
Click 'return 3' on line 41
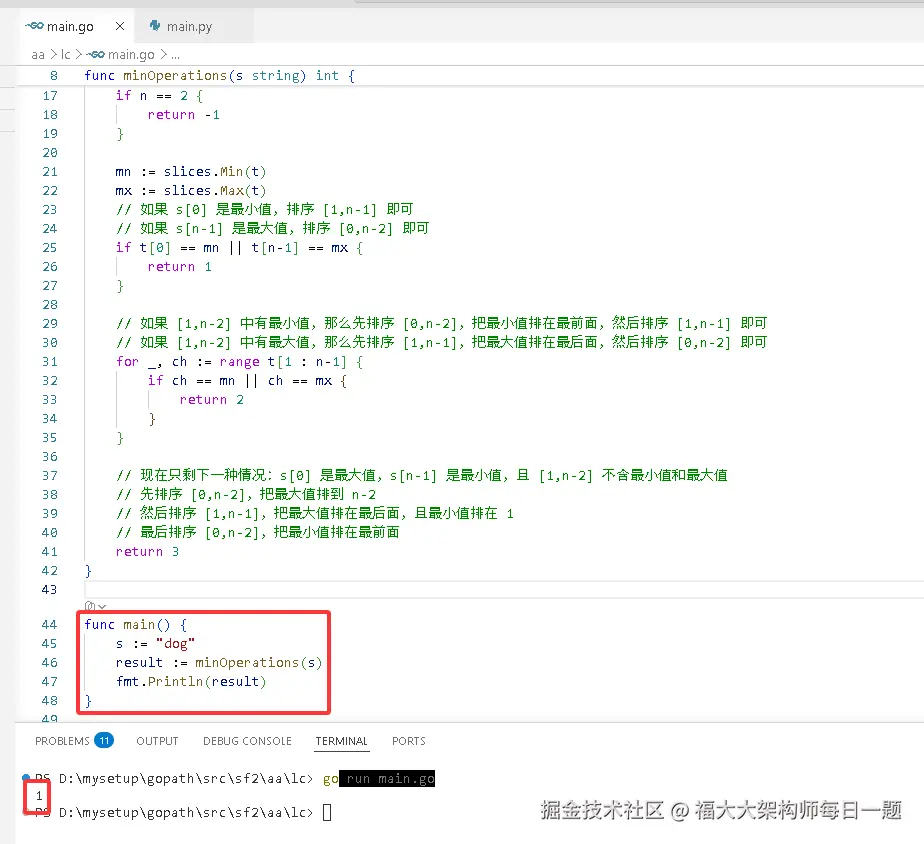pos(147,552)
